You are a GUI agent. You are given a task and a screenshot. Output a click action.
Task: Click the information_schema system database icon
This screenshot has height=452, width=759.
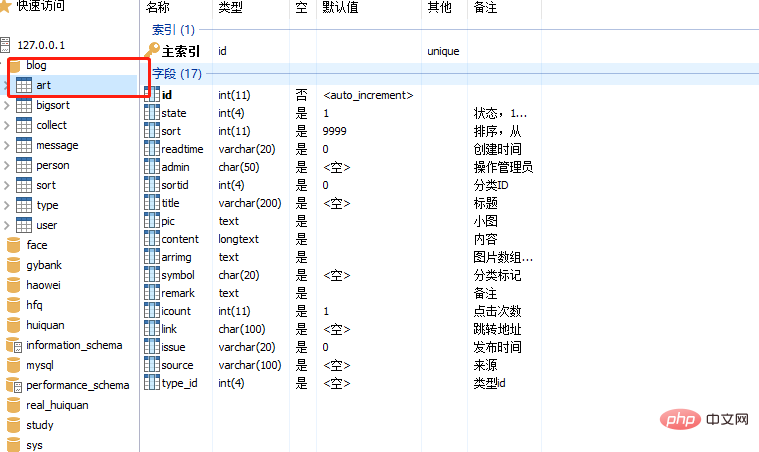(x=14, y=345)
